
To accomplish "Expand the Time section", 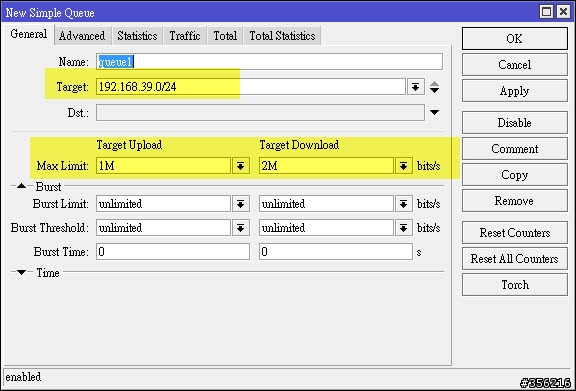I will (21, 273).
